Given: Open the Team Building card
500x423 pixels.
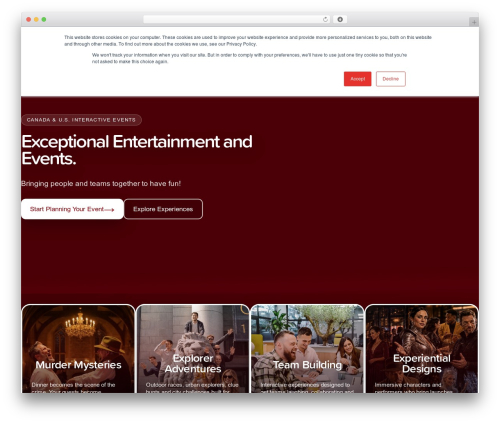Looking at the screenshot, I should (x=307, y=349).
